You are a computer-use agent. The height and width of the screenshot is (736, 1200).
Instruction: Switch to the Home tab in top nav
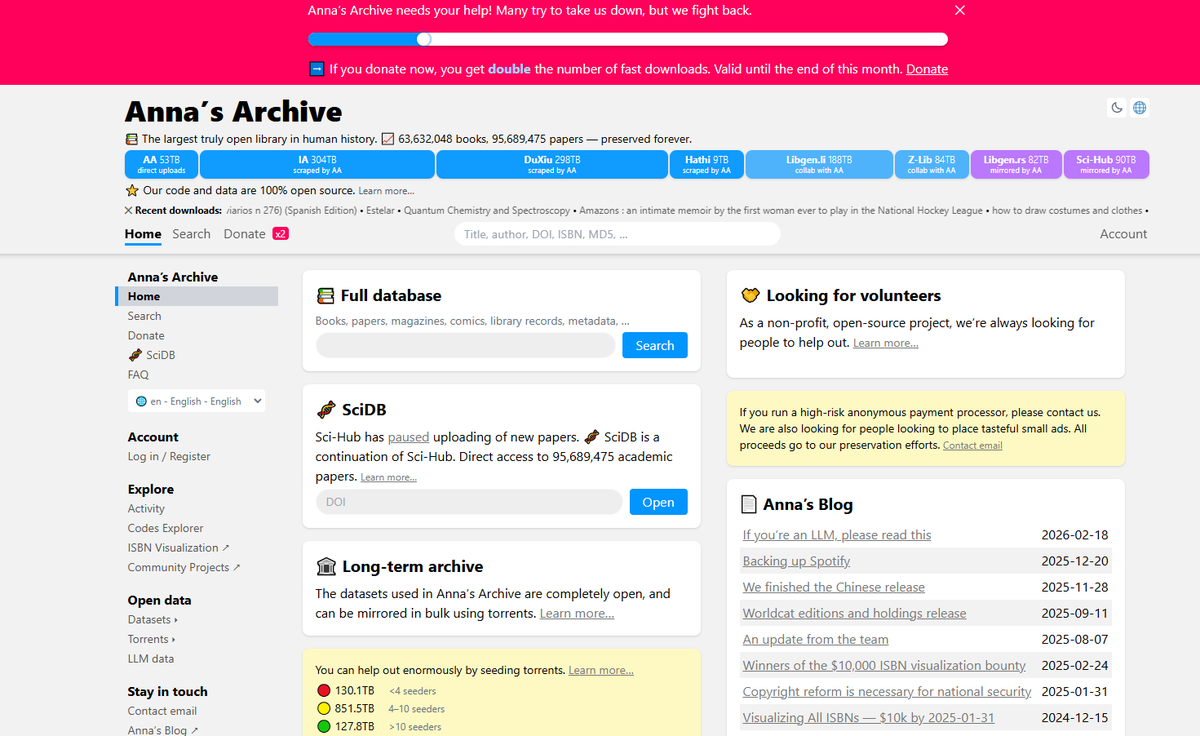click(x=143, y=234)
